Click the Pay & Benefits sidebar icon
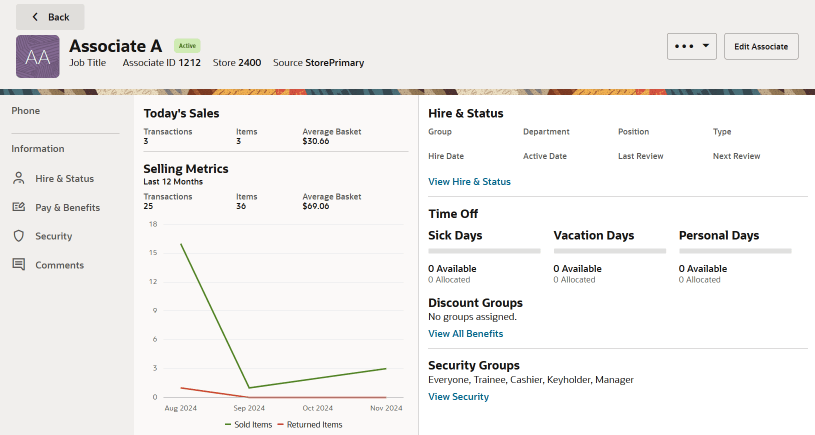 tap(19, 207)
